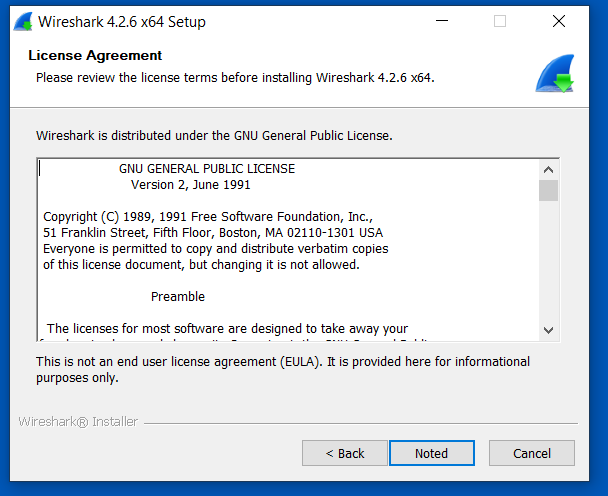Close the Wireshark Setup window
The width and height of the screenshot is (608, 496).
coord(559,21)
